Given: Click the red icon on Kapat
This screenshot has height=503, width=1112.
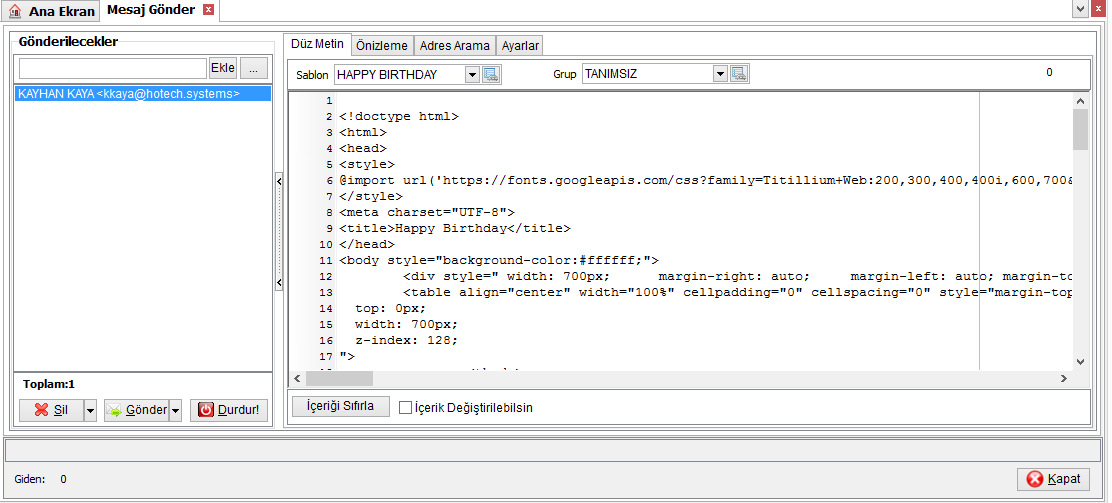Looking at the screenshot, I should pos(1035,480).
